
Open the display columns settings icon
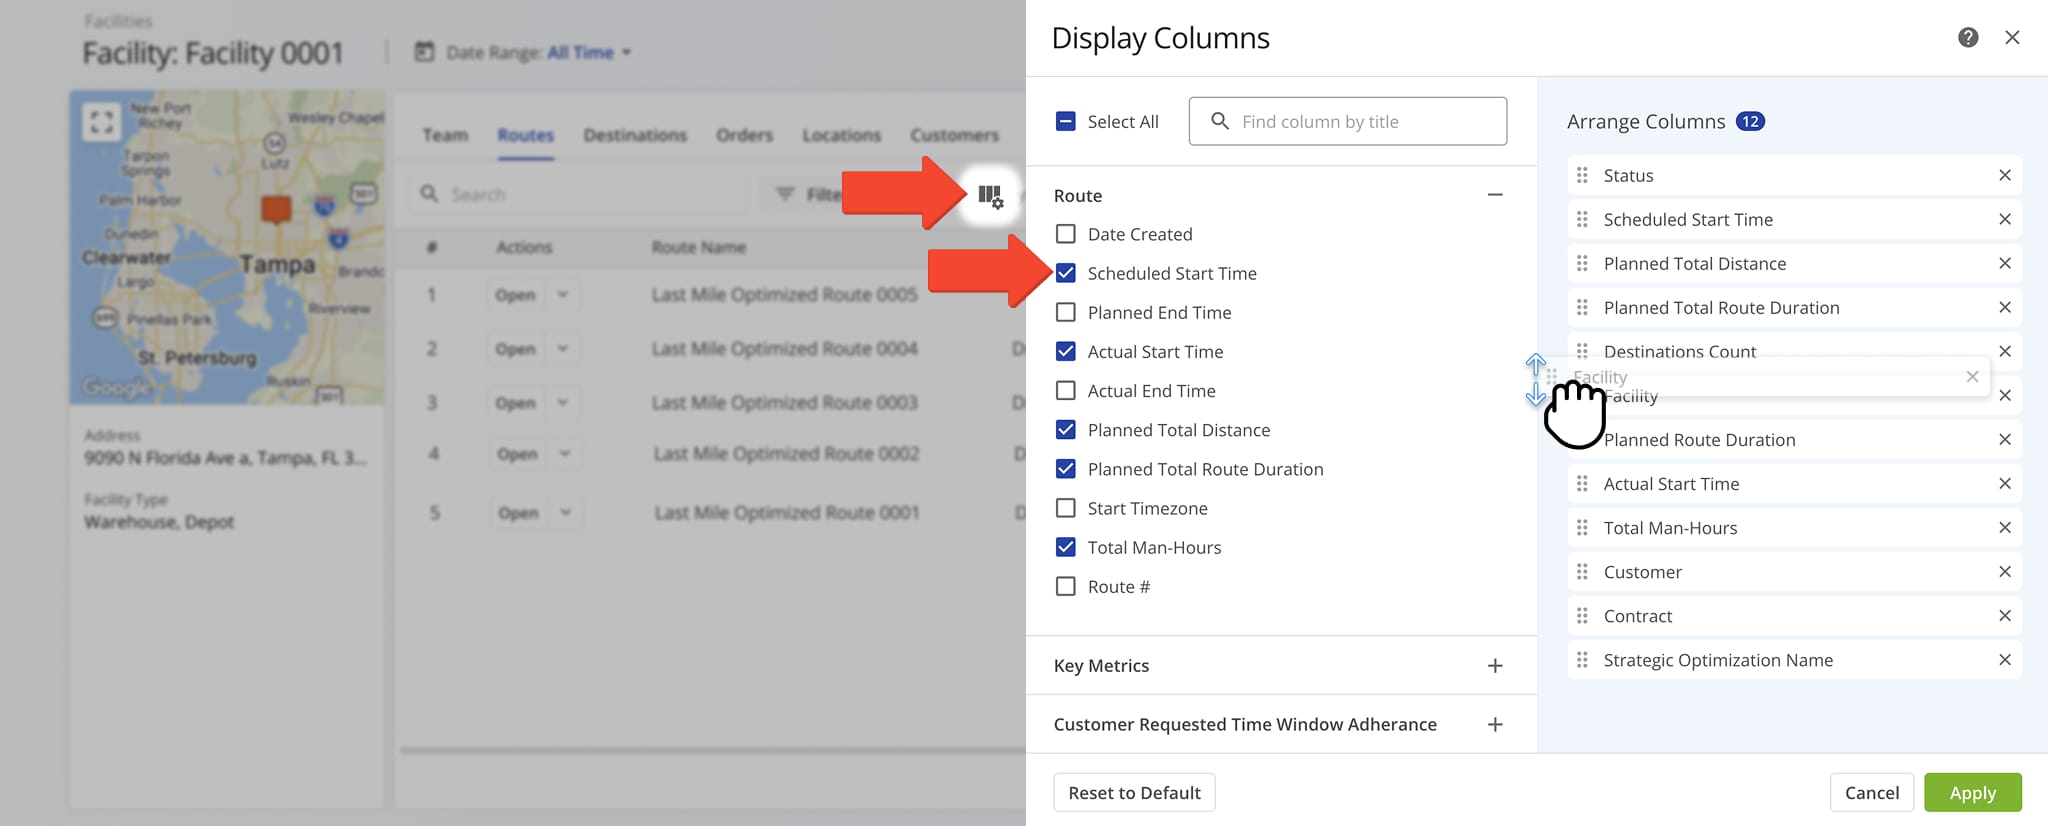(x=989, y=195)
